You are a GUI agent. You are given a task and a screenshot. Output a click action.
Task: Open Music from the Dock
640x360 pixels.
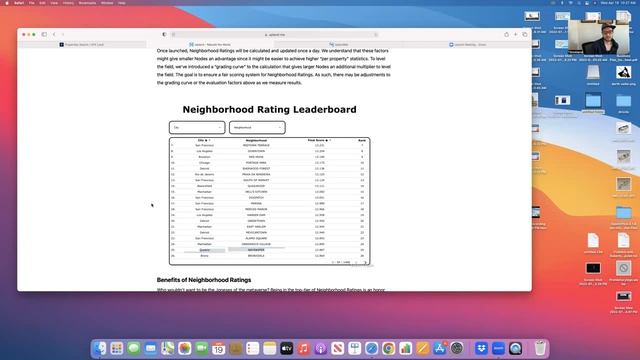pyautogui.click(x=304, y=348)
